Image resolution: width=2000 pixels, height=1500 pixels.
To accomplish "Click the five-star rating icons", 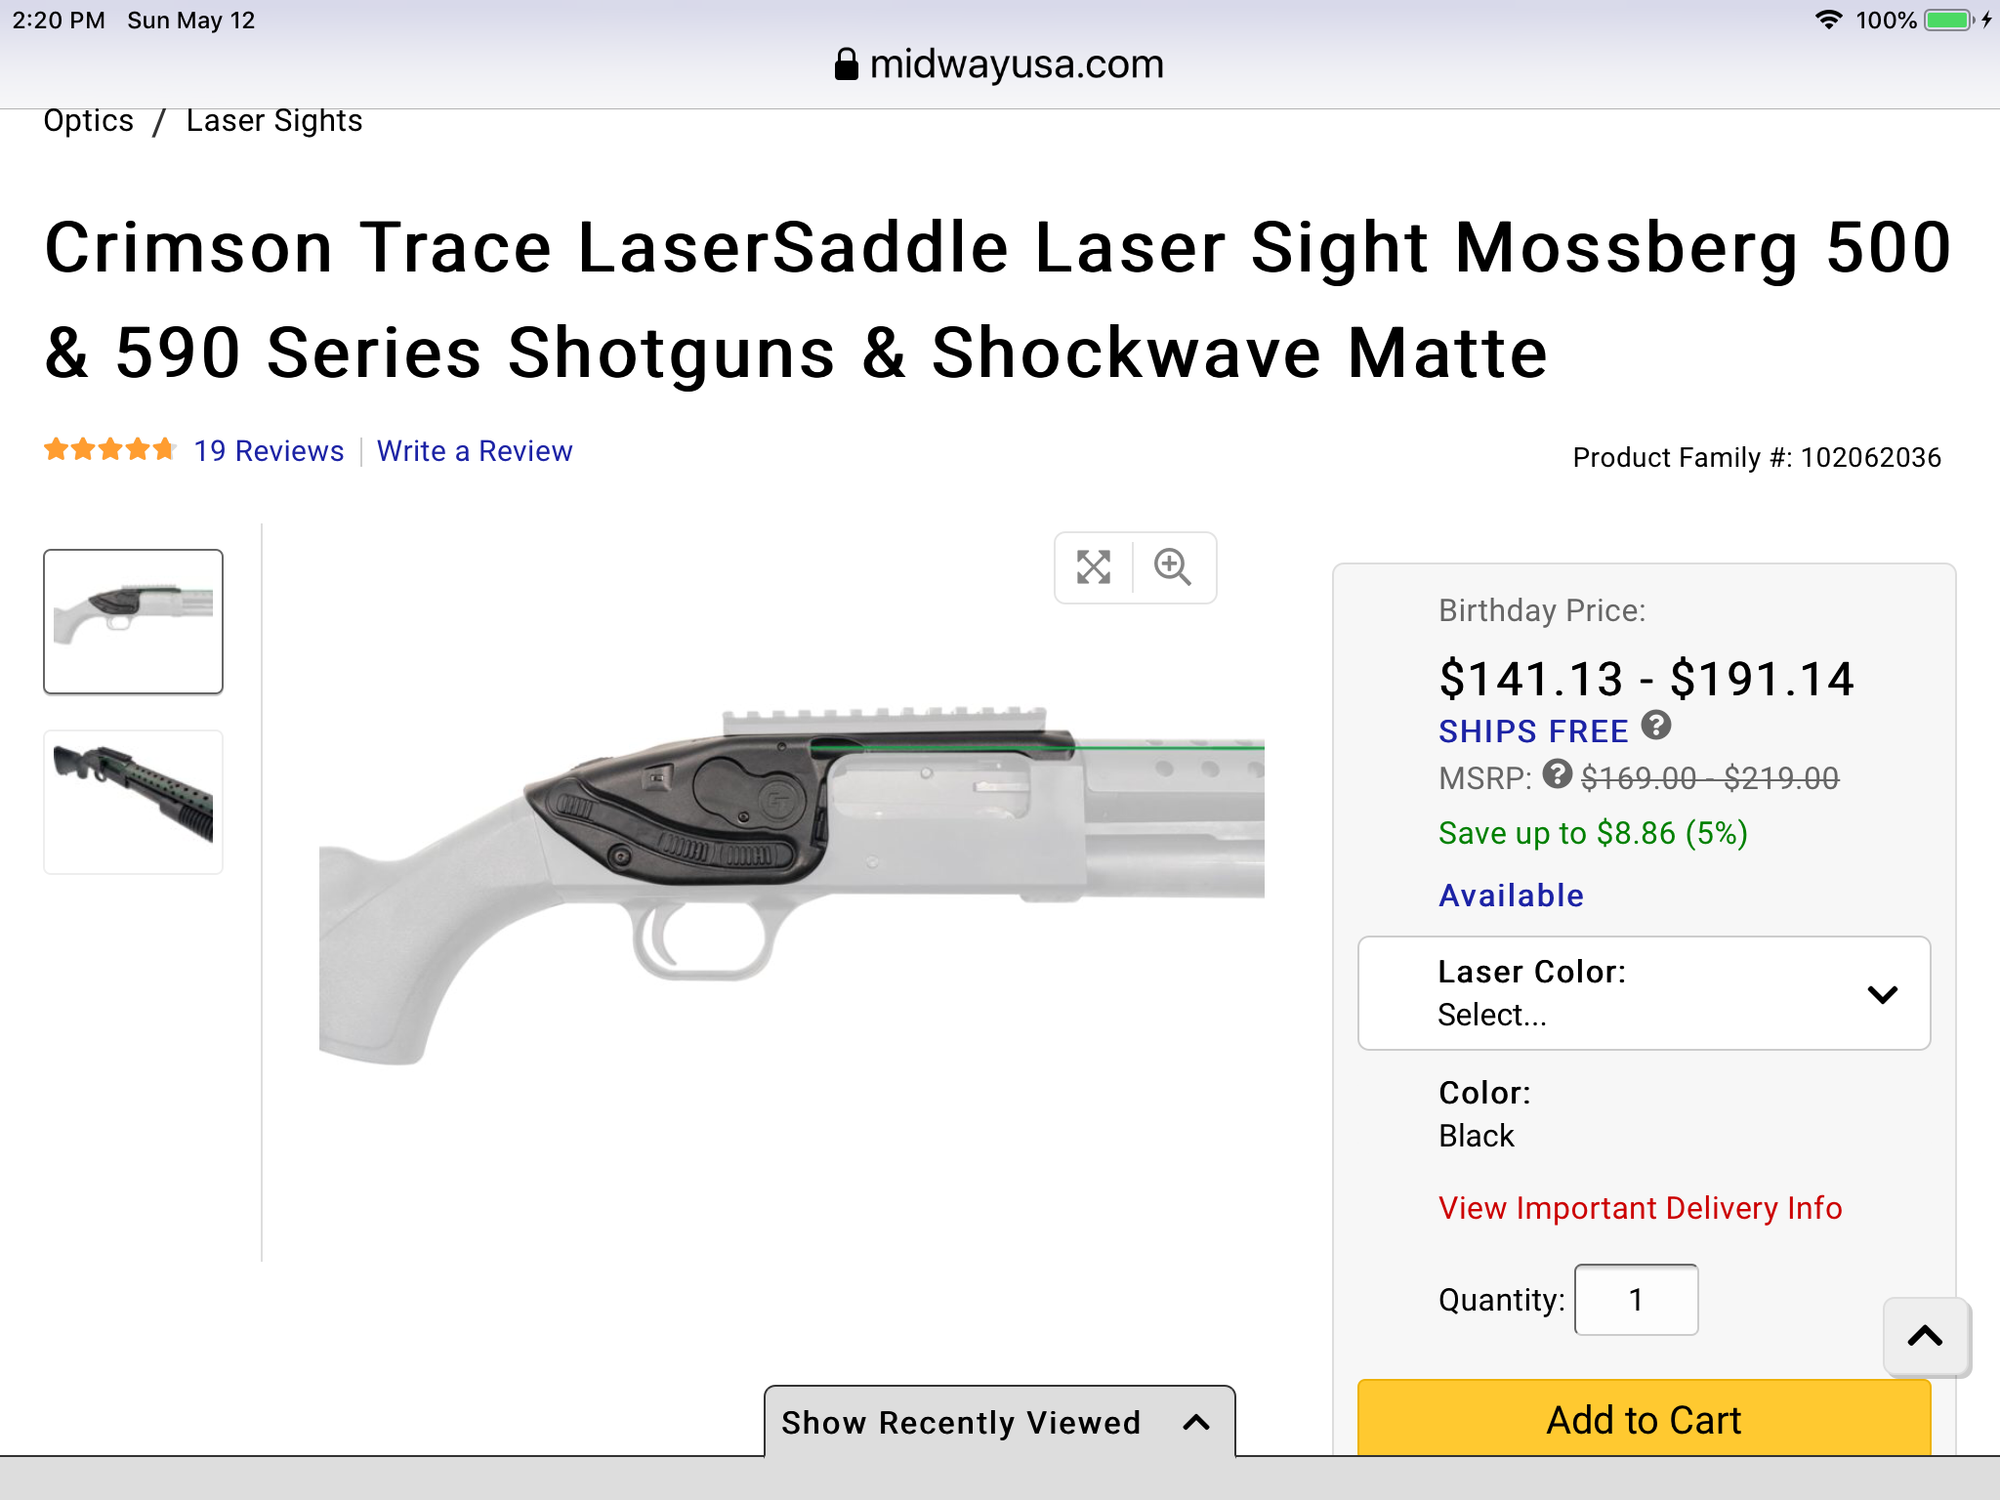I will 109,450.
